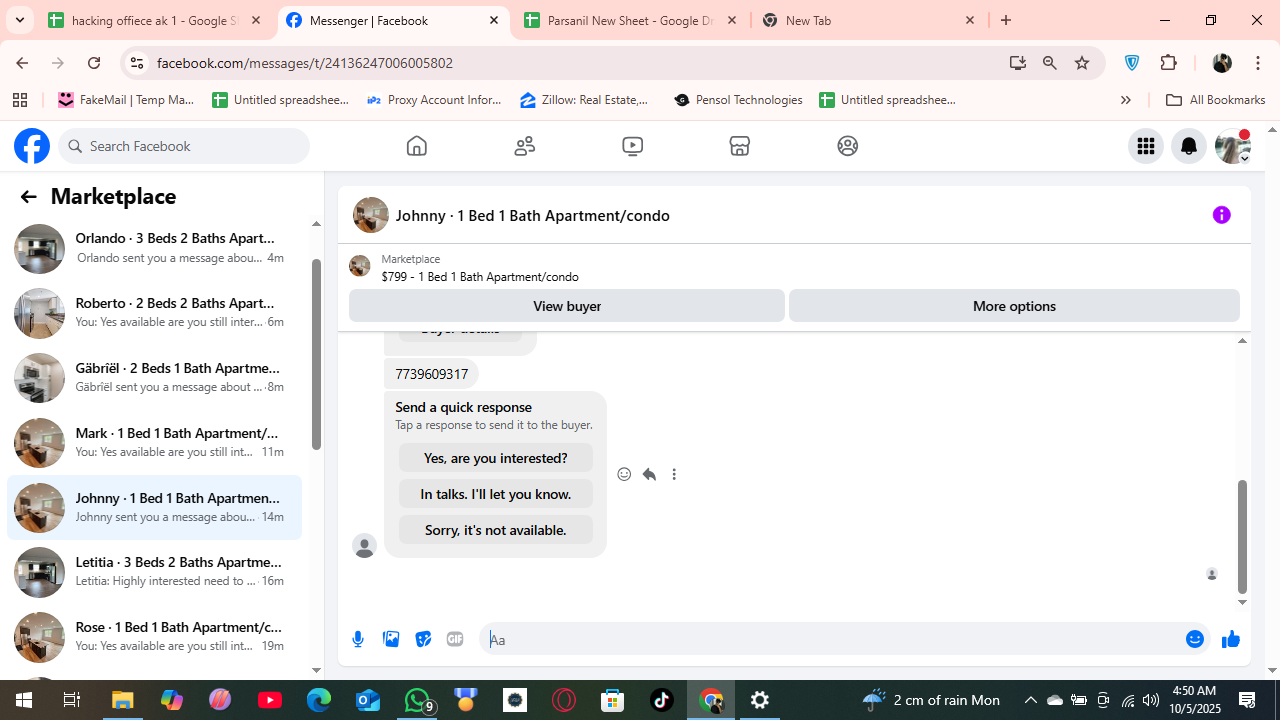Image resolution: width=1280 pixels, height=720 pixels.
Task: Open Orlando 3 Beds 2 Baths conversation
Action: [154, 248]
